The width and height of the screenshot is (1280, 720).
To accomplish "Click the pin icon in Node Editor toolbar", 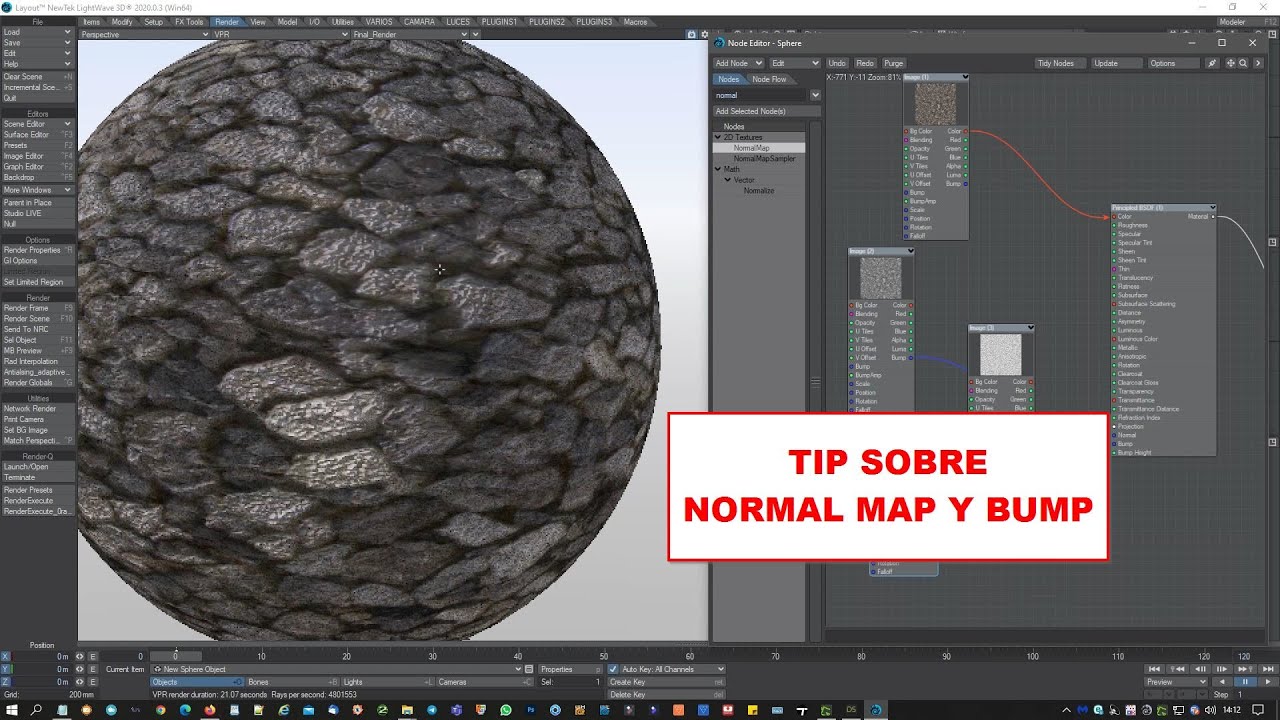I will [1213, 63].
